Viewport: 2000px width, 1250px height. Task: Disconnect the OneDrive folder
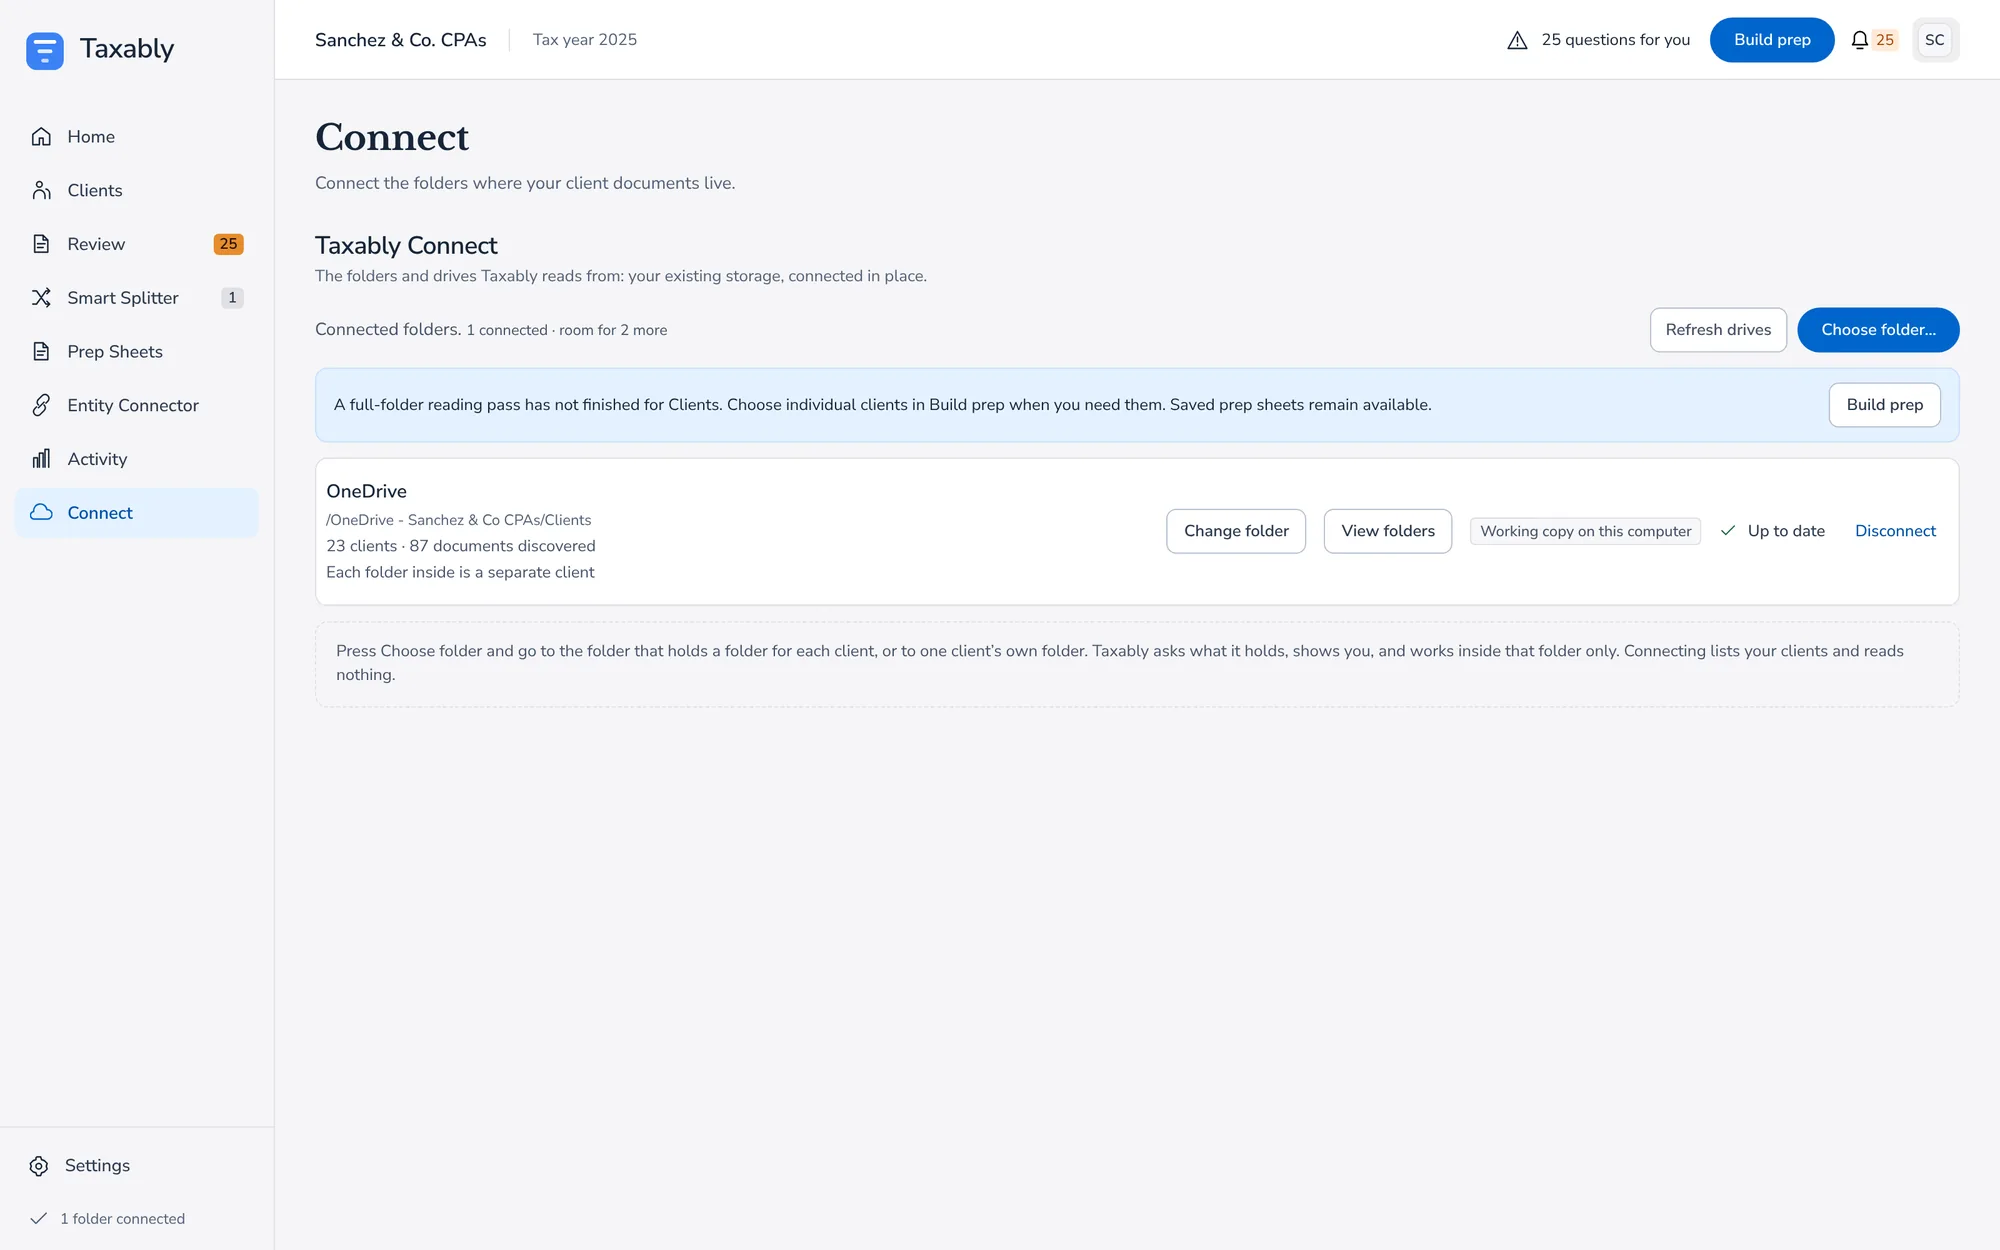click(1895, 531)
